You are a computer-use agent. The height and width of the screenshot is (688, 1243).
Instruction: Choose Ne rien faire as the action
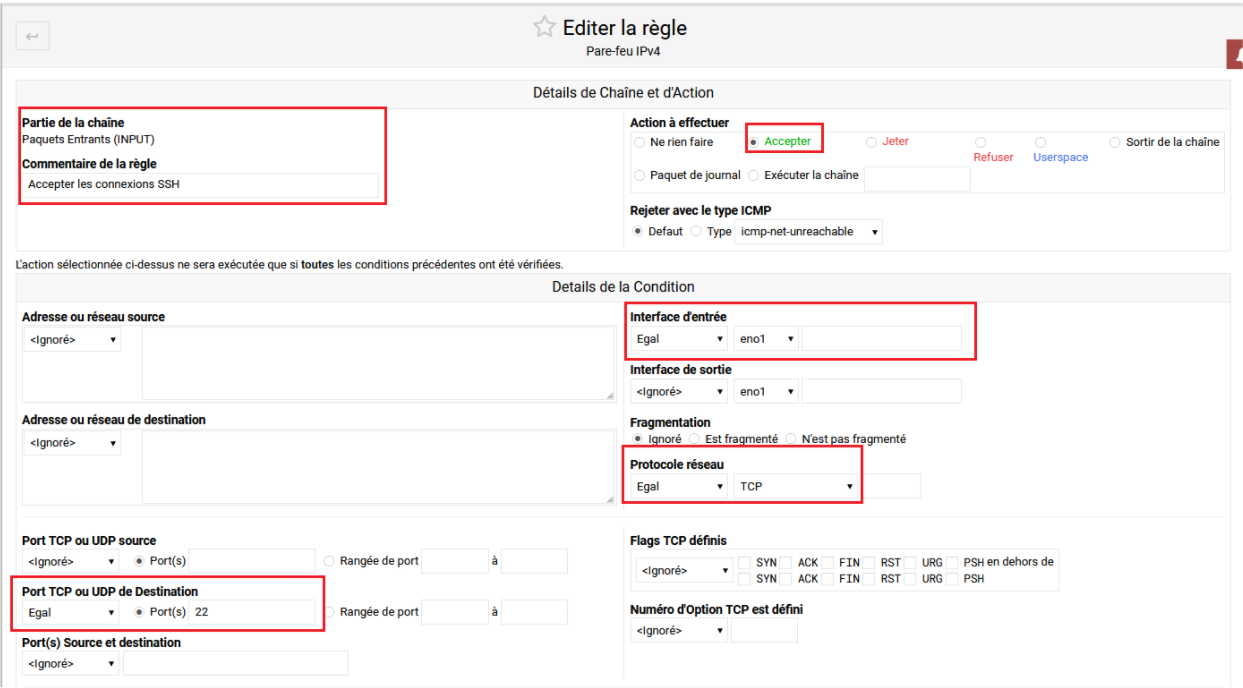coord(640,142)
